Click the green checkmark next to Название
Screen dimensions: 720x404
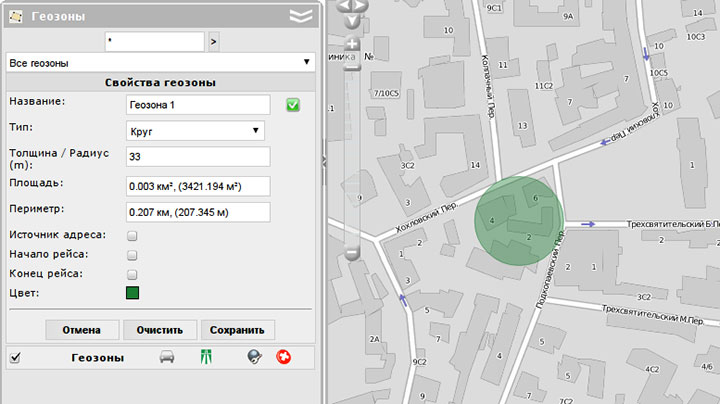click(293, 105)
